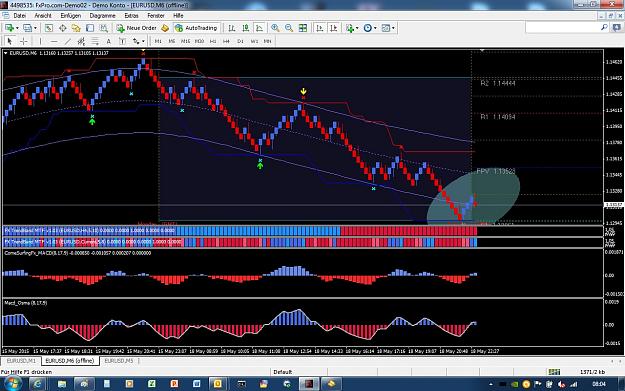Toggle the Terminal panel icon
This screenshot has height=391, width=625.
[x=90, y=28]
